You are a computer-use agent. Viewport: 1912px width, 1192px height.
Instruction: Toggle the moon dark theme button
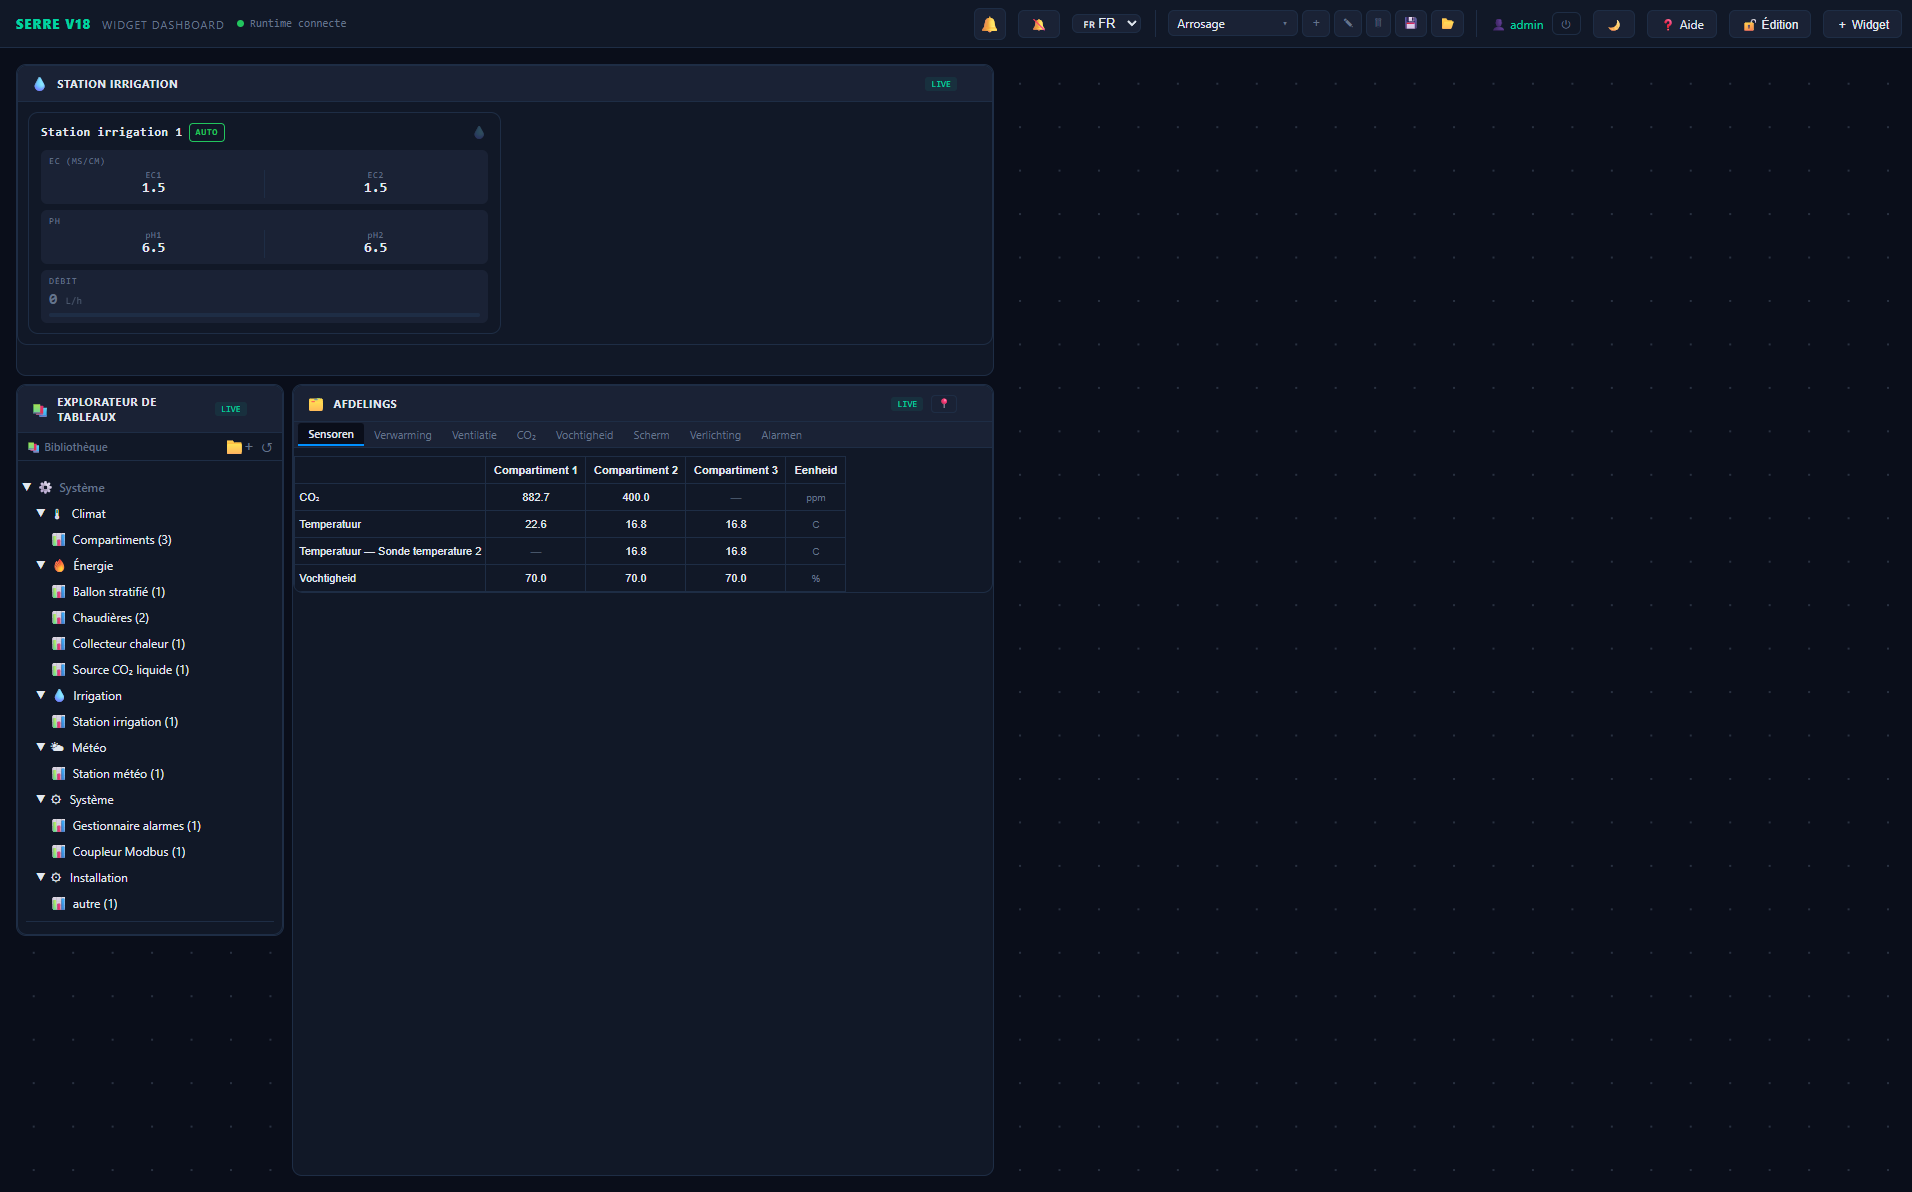click(x=1613, y=24)
